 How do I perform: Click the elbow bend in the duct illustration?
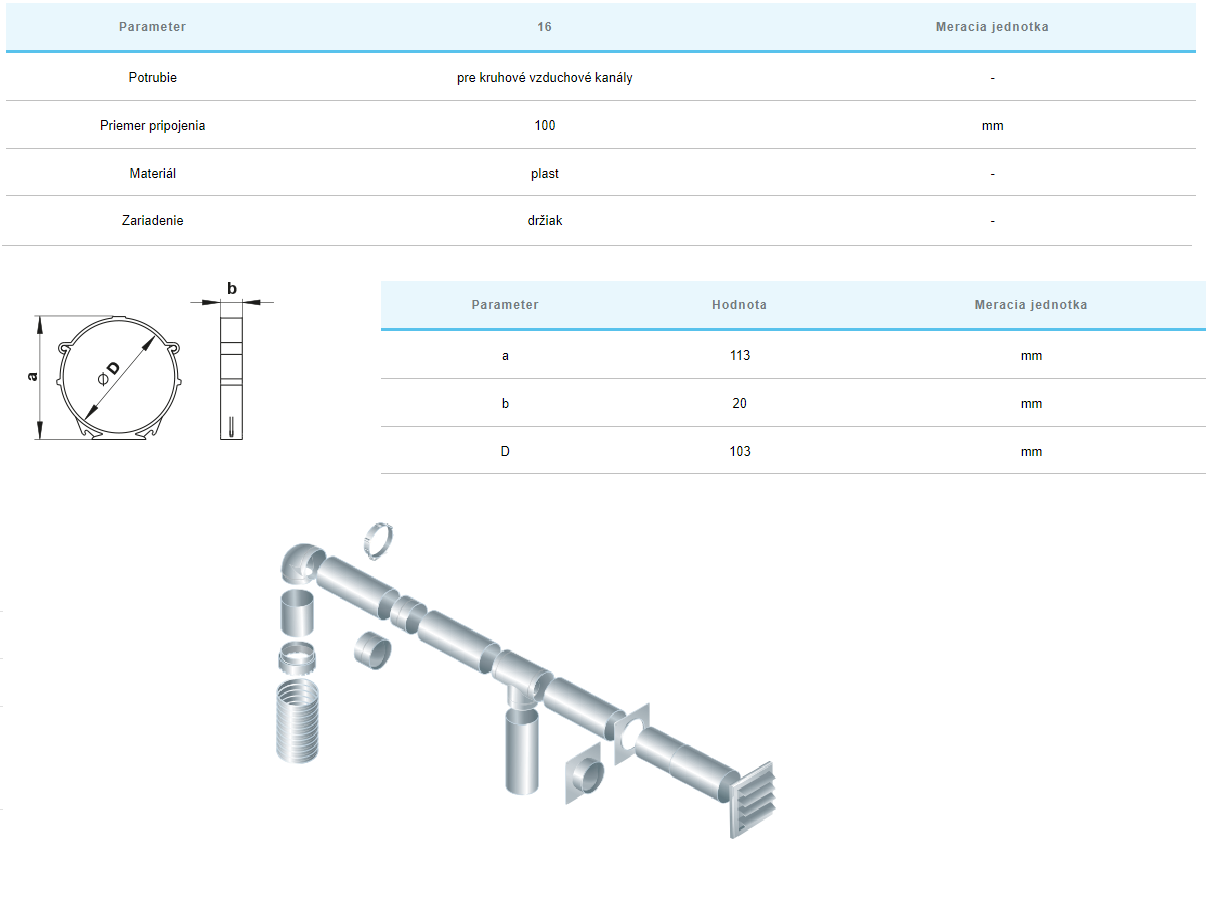pos(301,565)
